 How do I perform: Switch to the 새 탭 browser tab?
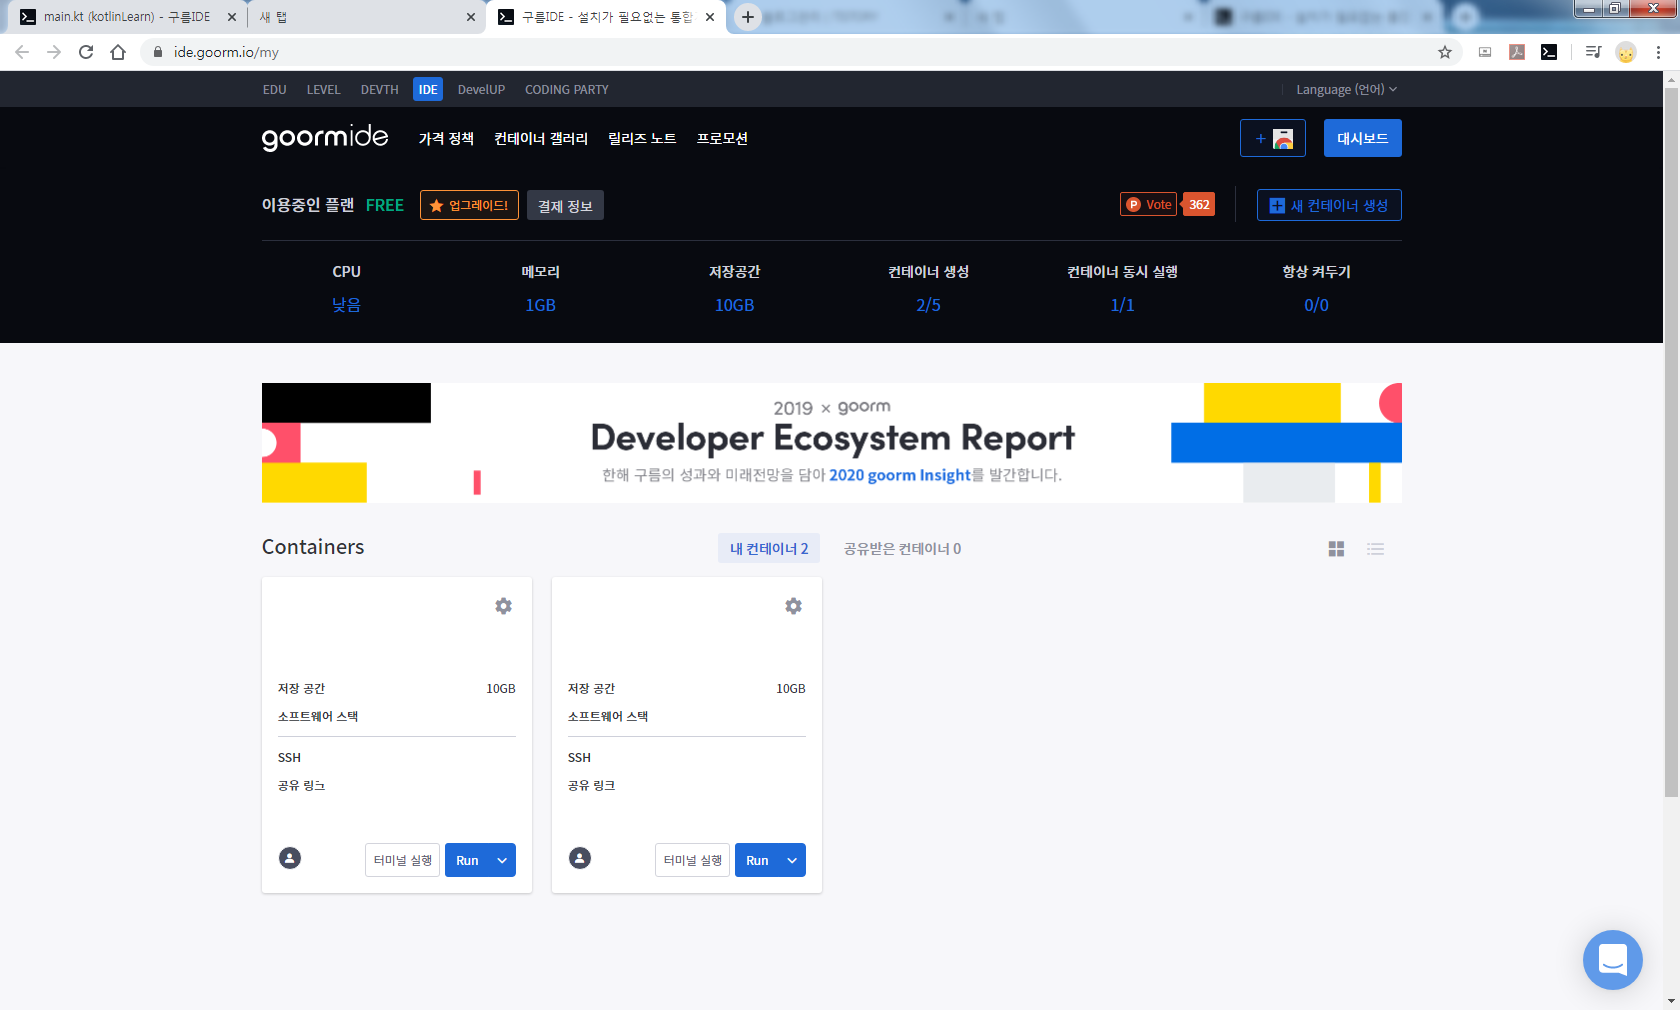[365, 17]
